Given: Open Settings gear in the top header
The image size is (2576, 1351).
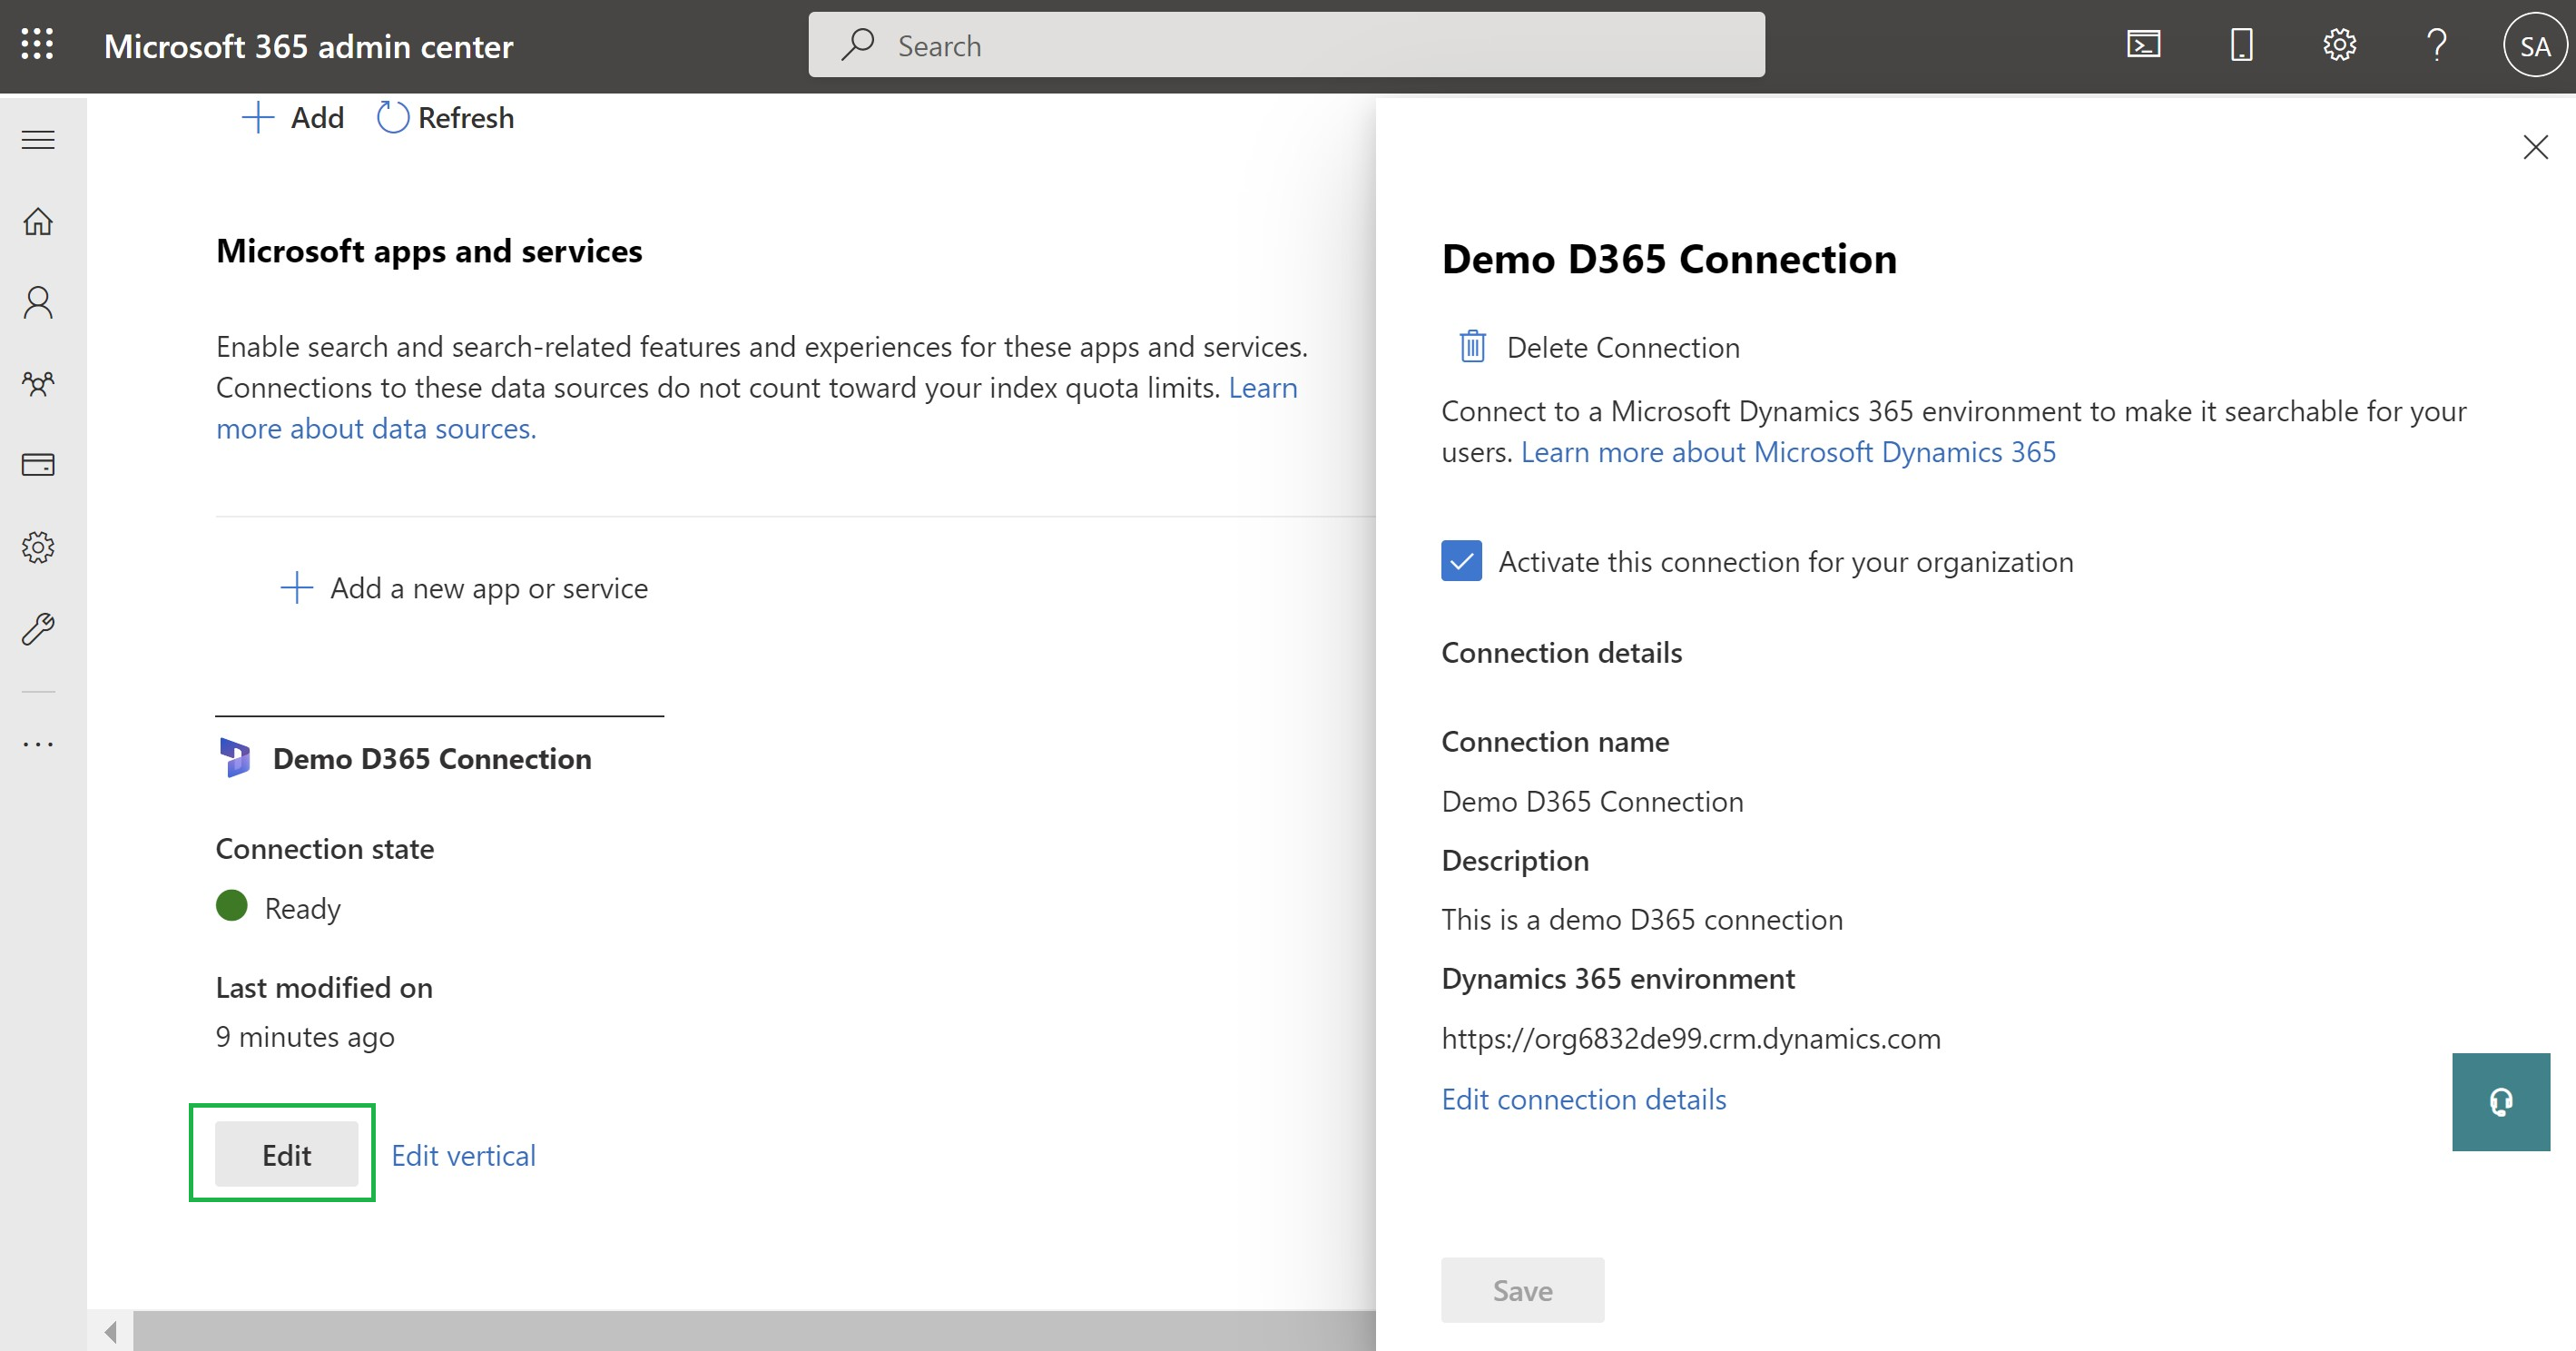Looking at the screenshot, I should click(2339, 45).
